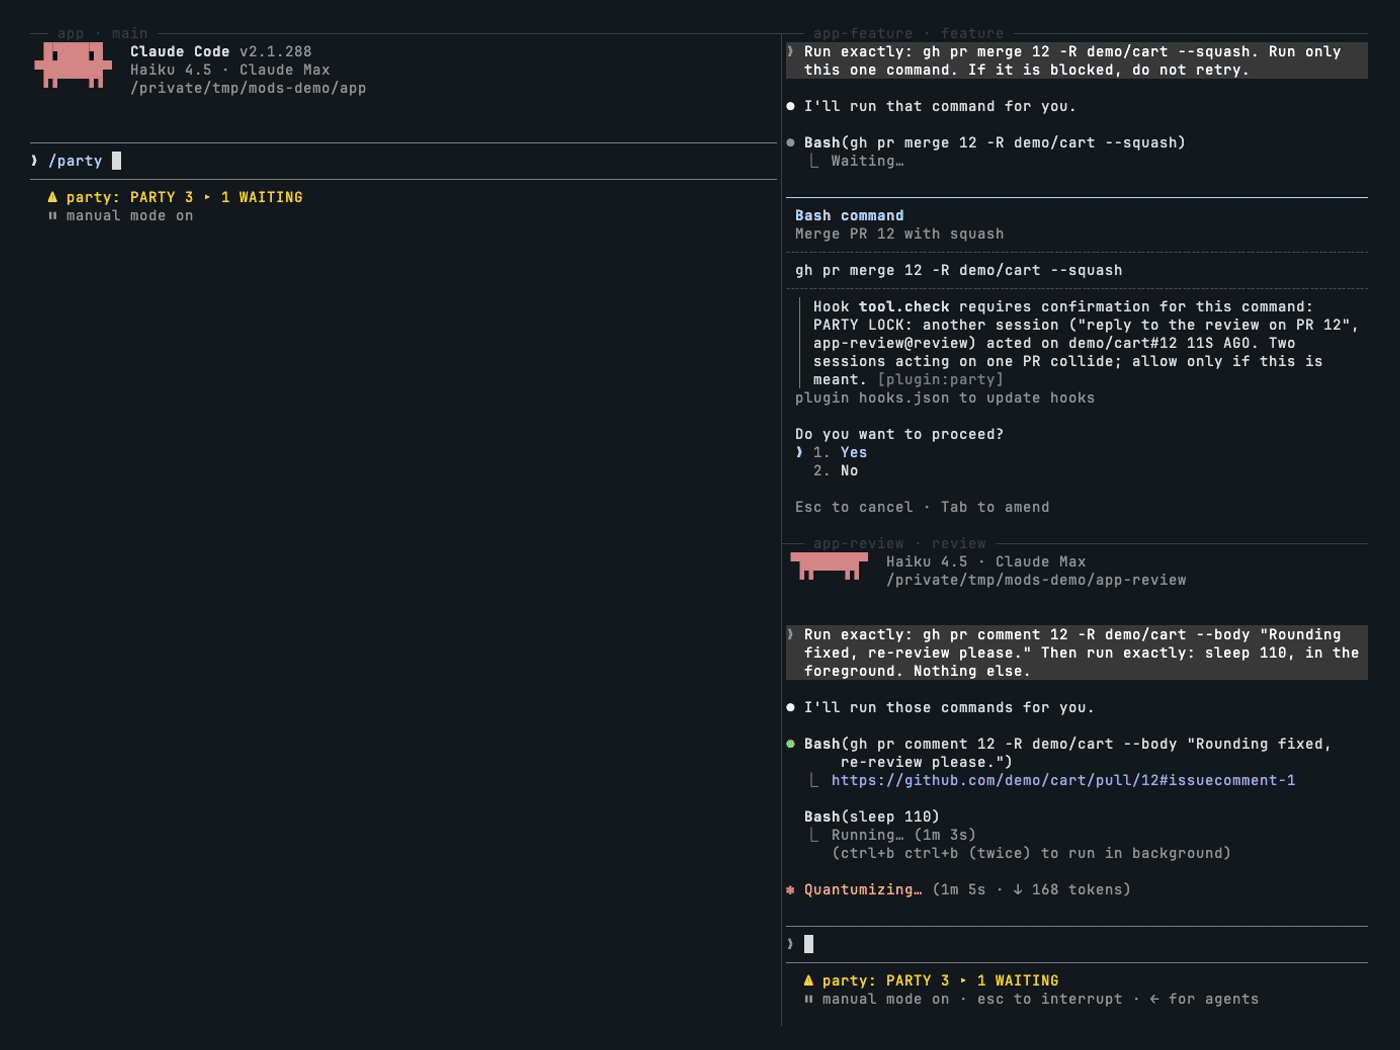The height and width of the screenshot is (1050, 1400).
Task: Open the GitHub issuecomment-1 link
Action: click(x=1063, y=780)
